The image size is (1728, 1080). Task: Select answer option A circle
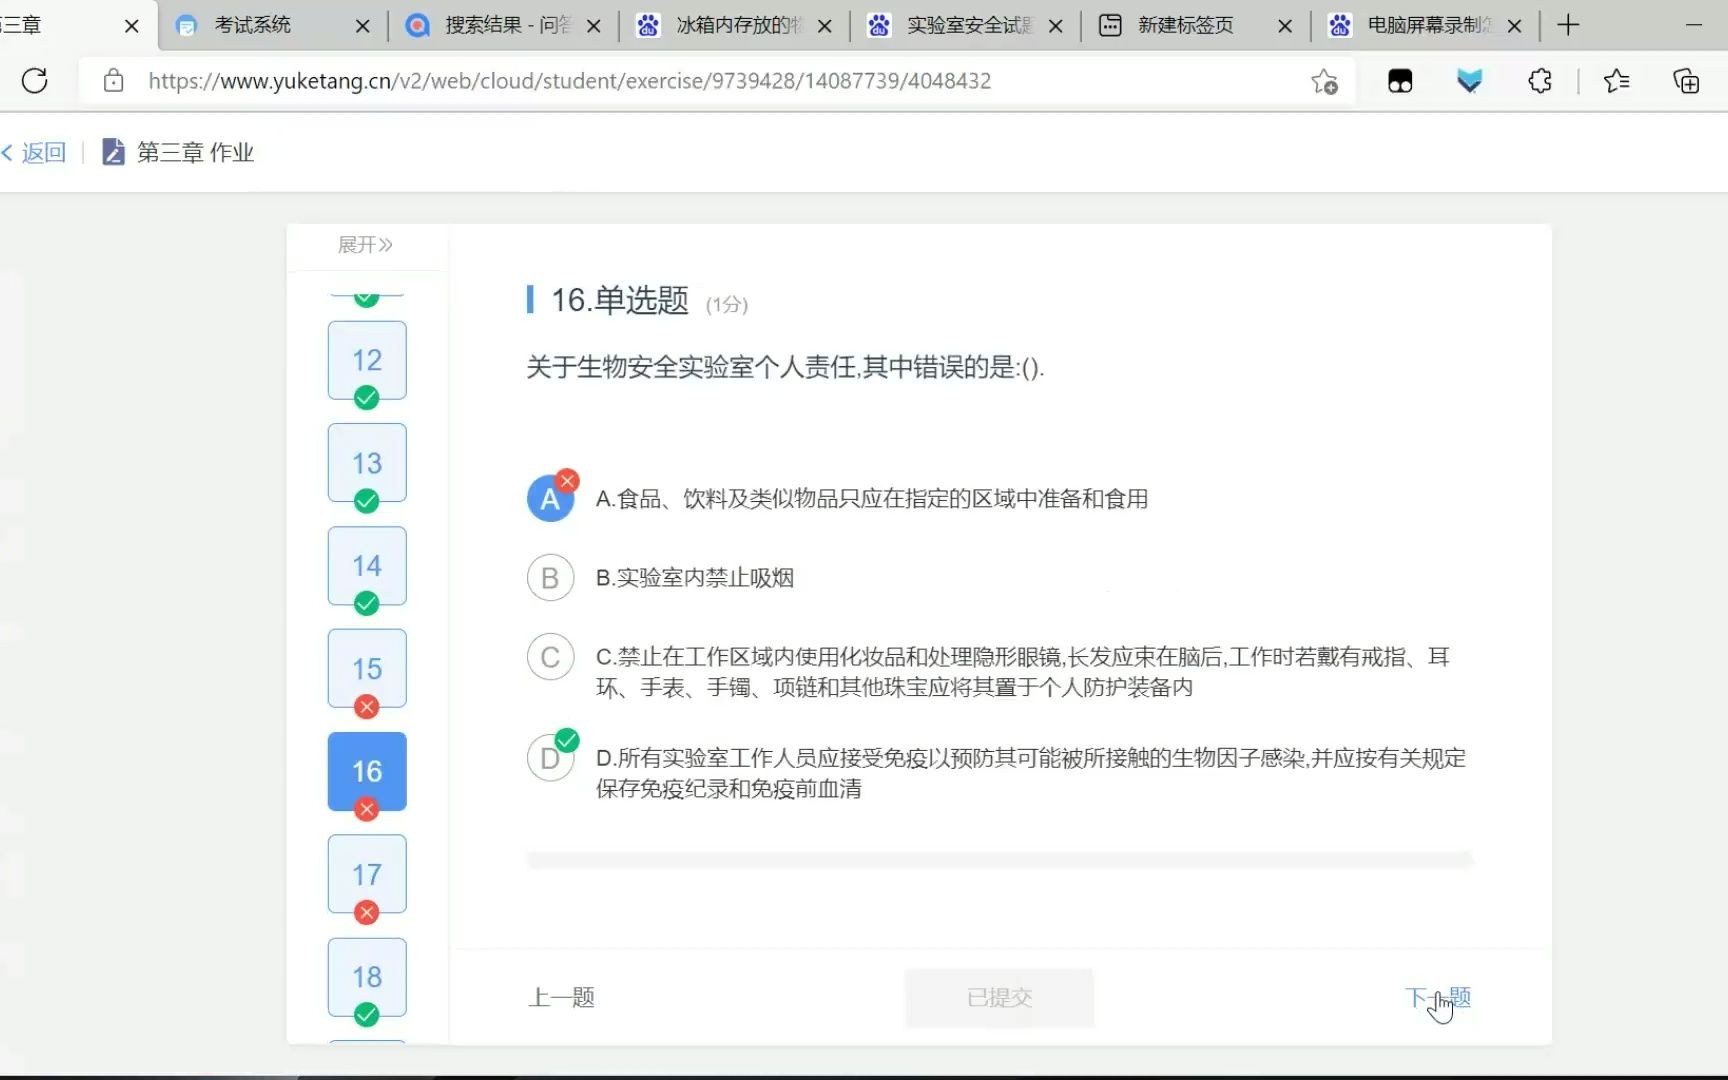point(550,498)
